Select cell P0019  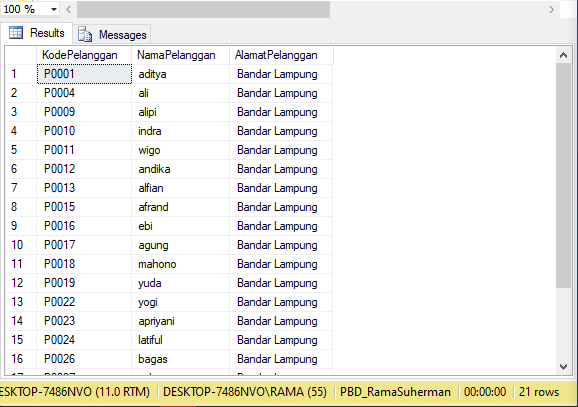84,283
